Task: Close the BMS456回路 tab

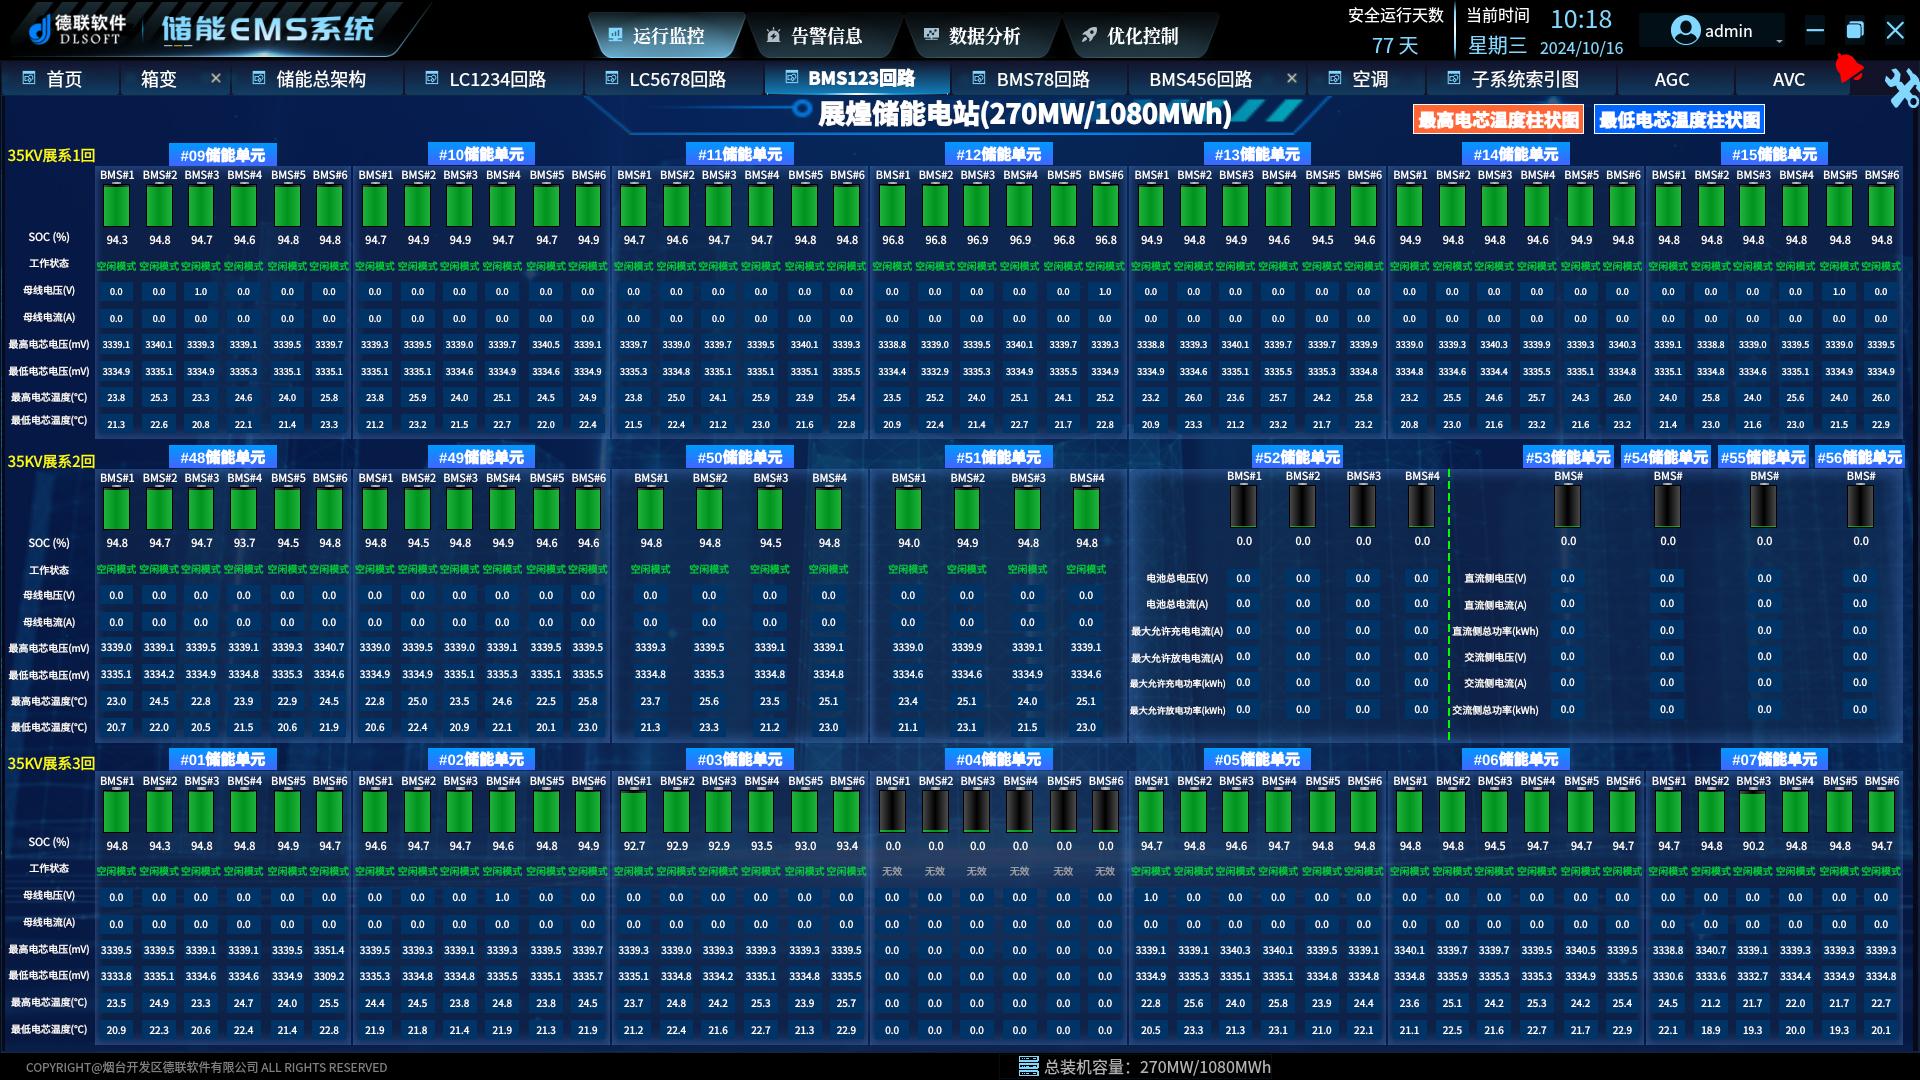Action: [x=1291, y=78]
